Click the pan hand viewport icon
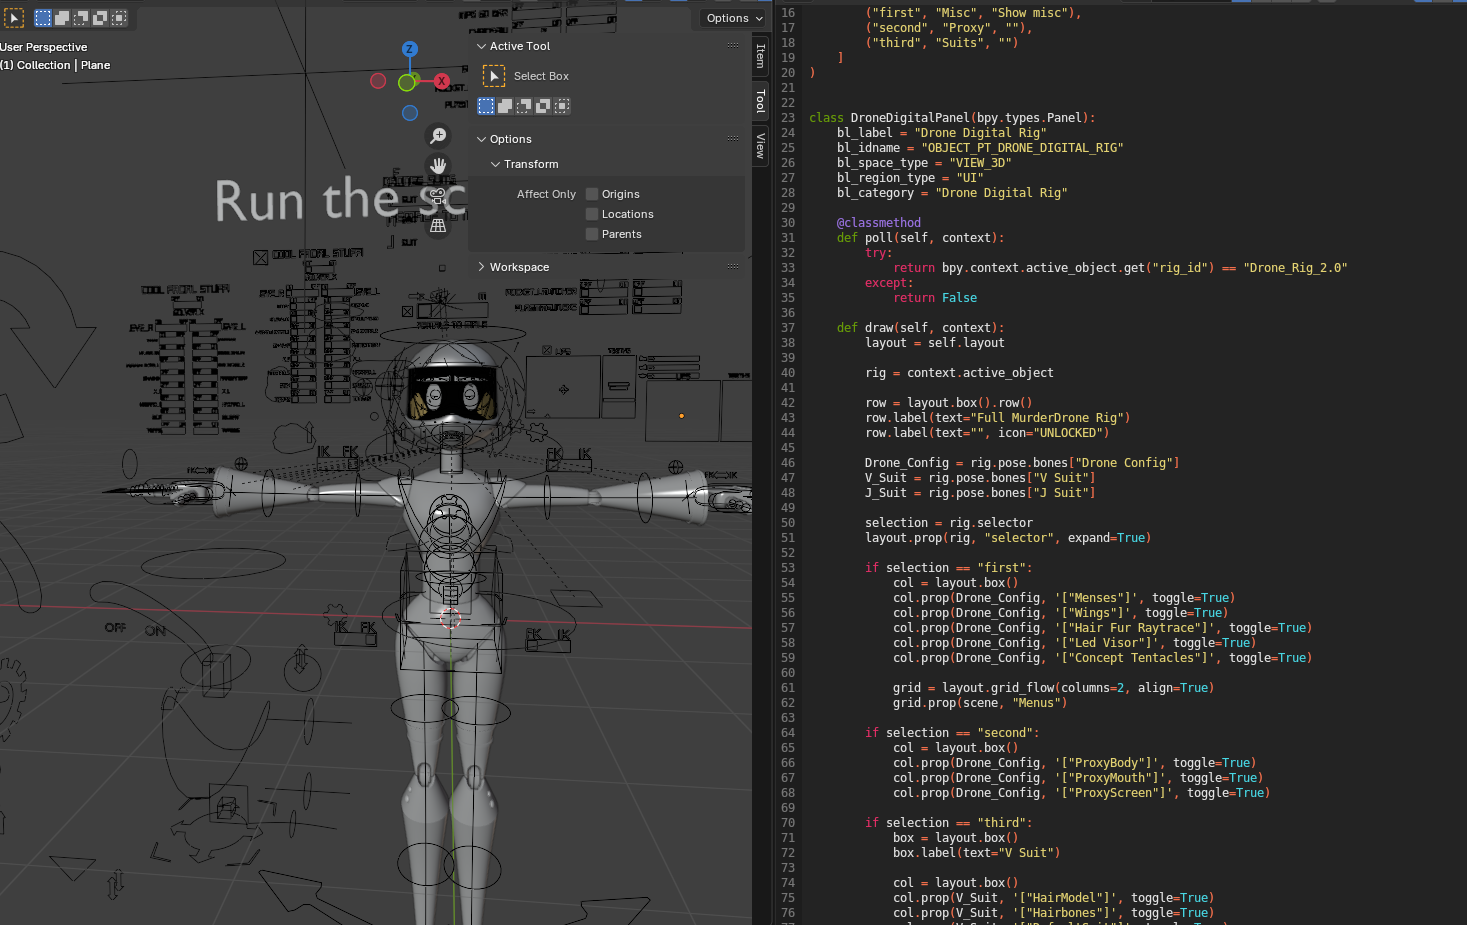This screenshot has height=925, width=1467. point(438,166)
